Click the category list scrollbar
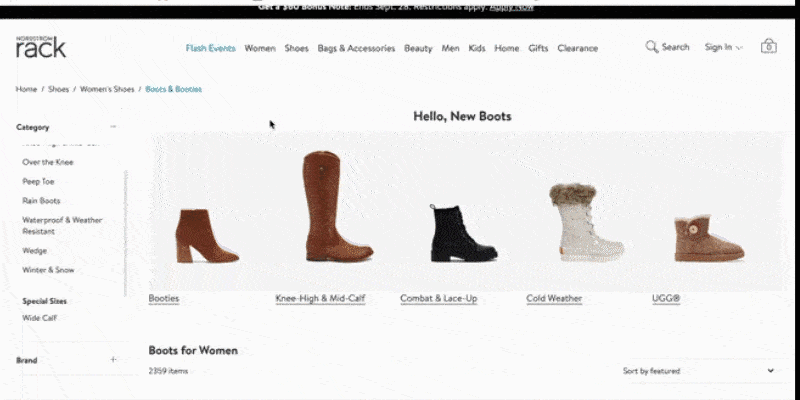 (126, 230)
